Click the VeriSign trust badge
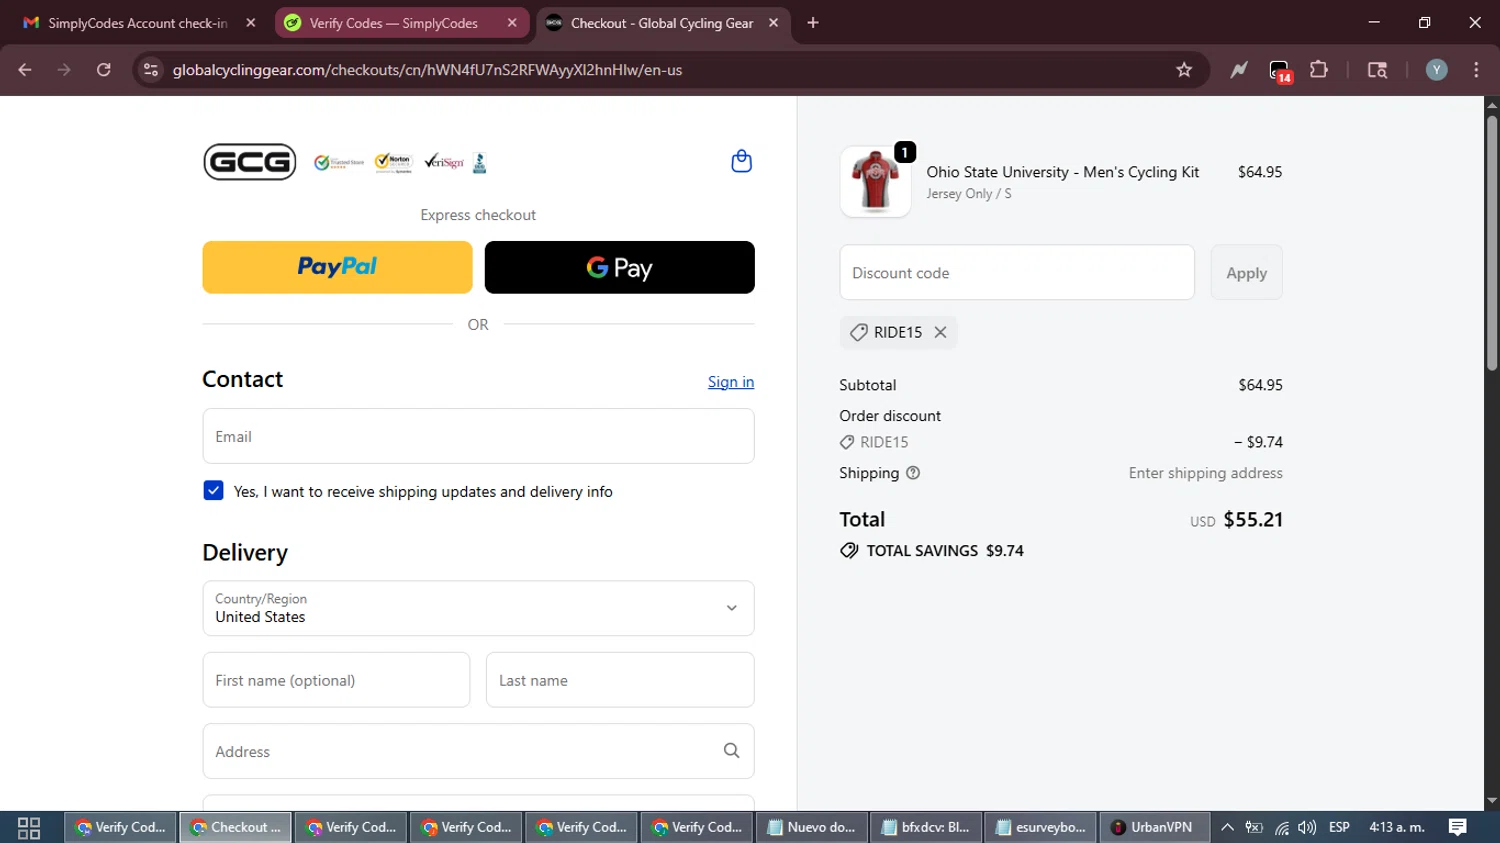This screenshot has height=843, width=1500. click(x=444, y=161)
